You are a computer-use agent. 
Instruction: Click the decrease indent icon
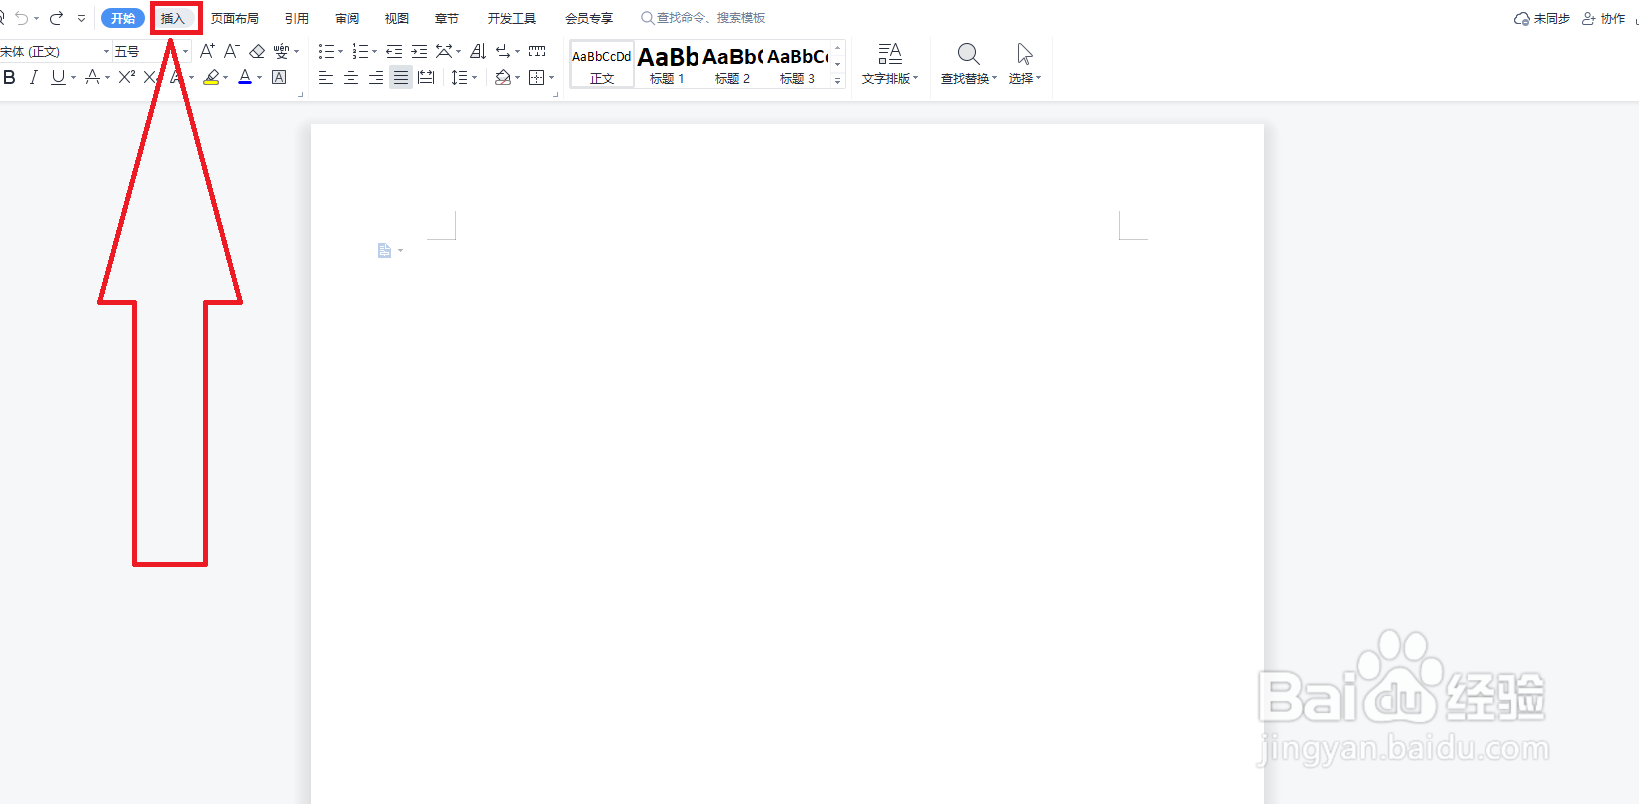tap(394, 51)
